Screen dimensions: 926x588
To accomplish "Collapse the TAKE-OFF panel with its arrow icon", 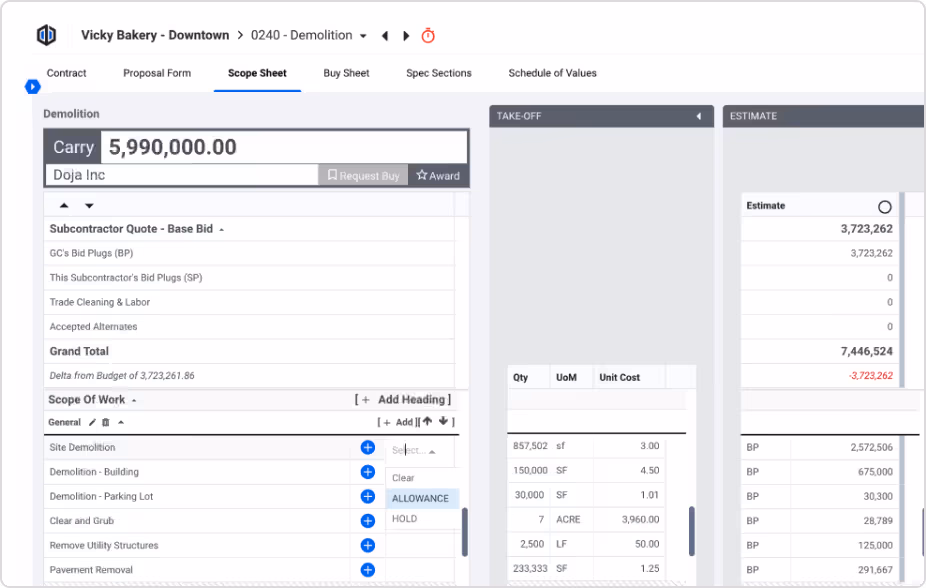I will [x=699, y=116].
